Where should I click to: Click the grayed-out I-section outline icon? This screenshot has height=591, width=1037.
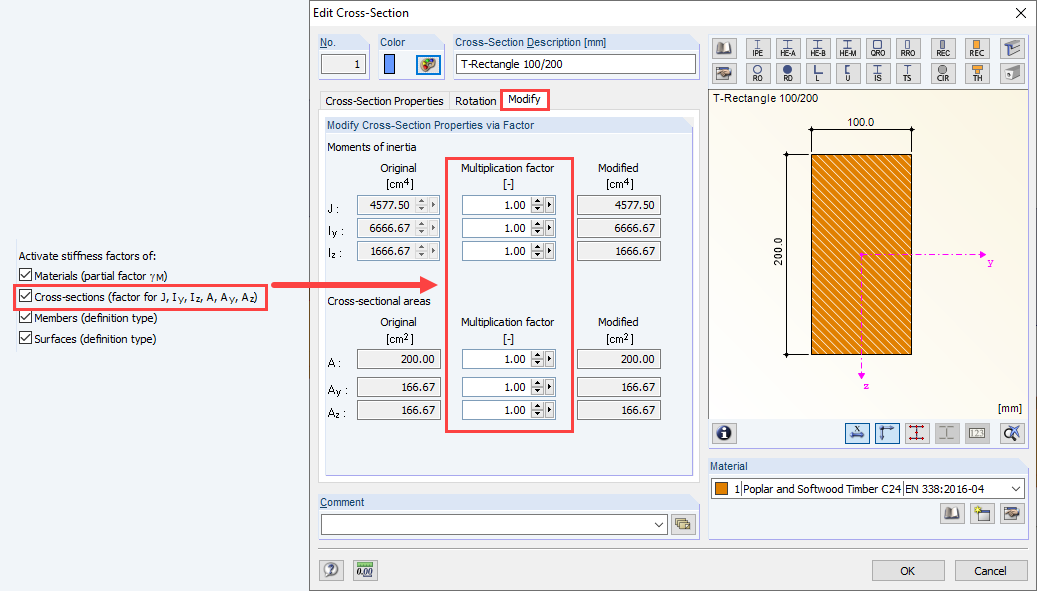click(x=947, y=433)
